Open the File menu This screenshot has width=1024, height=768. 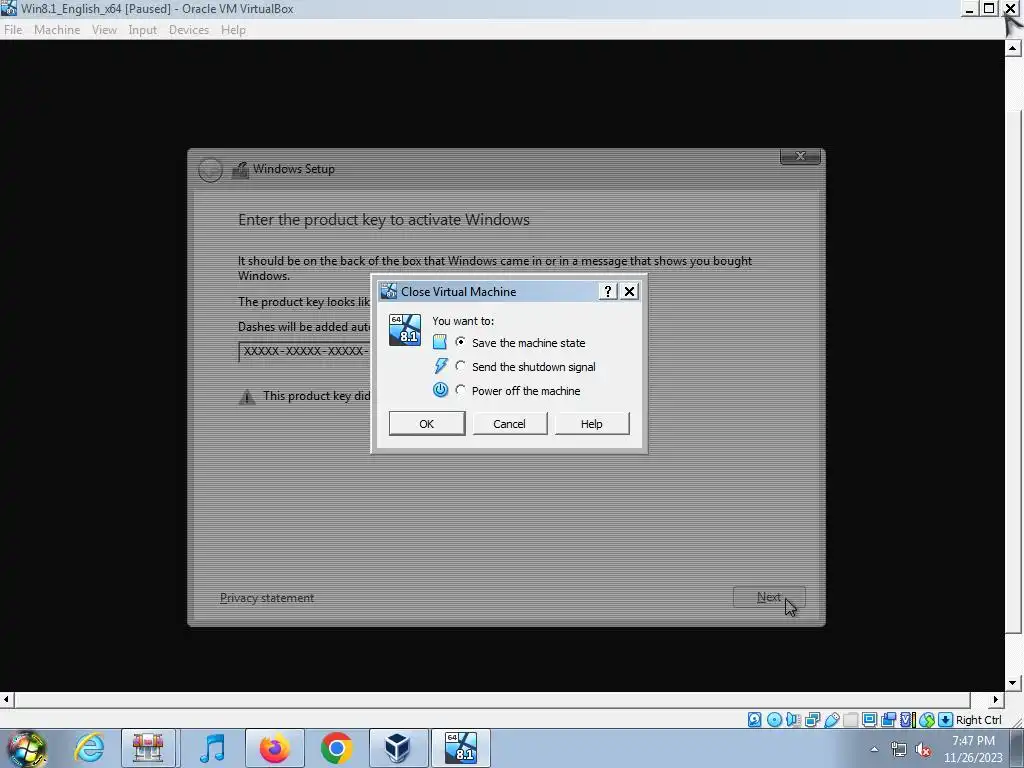pyautogui.click(x=13, y=30)
